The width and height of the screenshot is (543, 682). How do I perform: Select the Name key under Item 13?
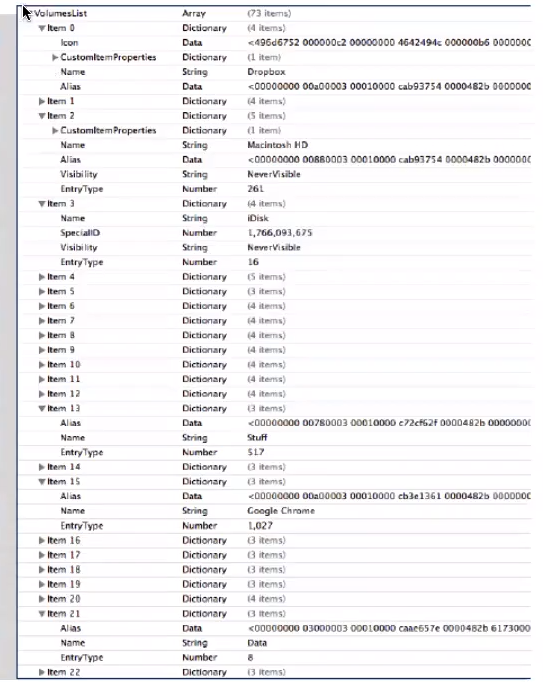pyautogui.click(x=73, y=438)
